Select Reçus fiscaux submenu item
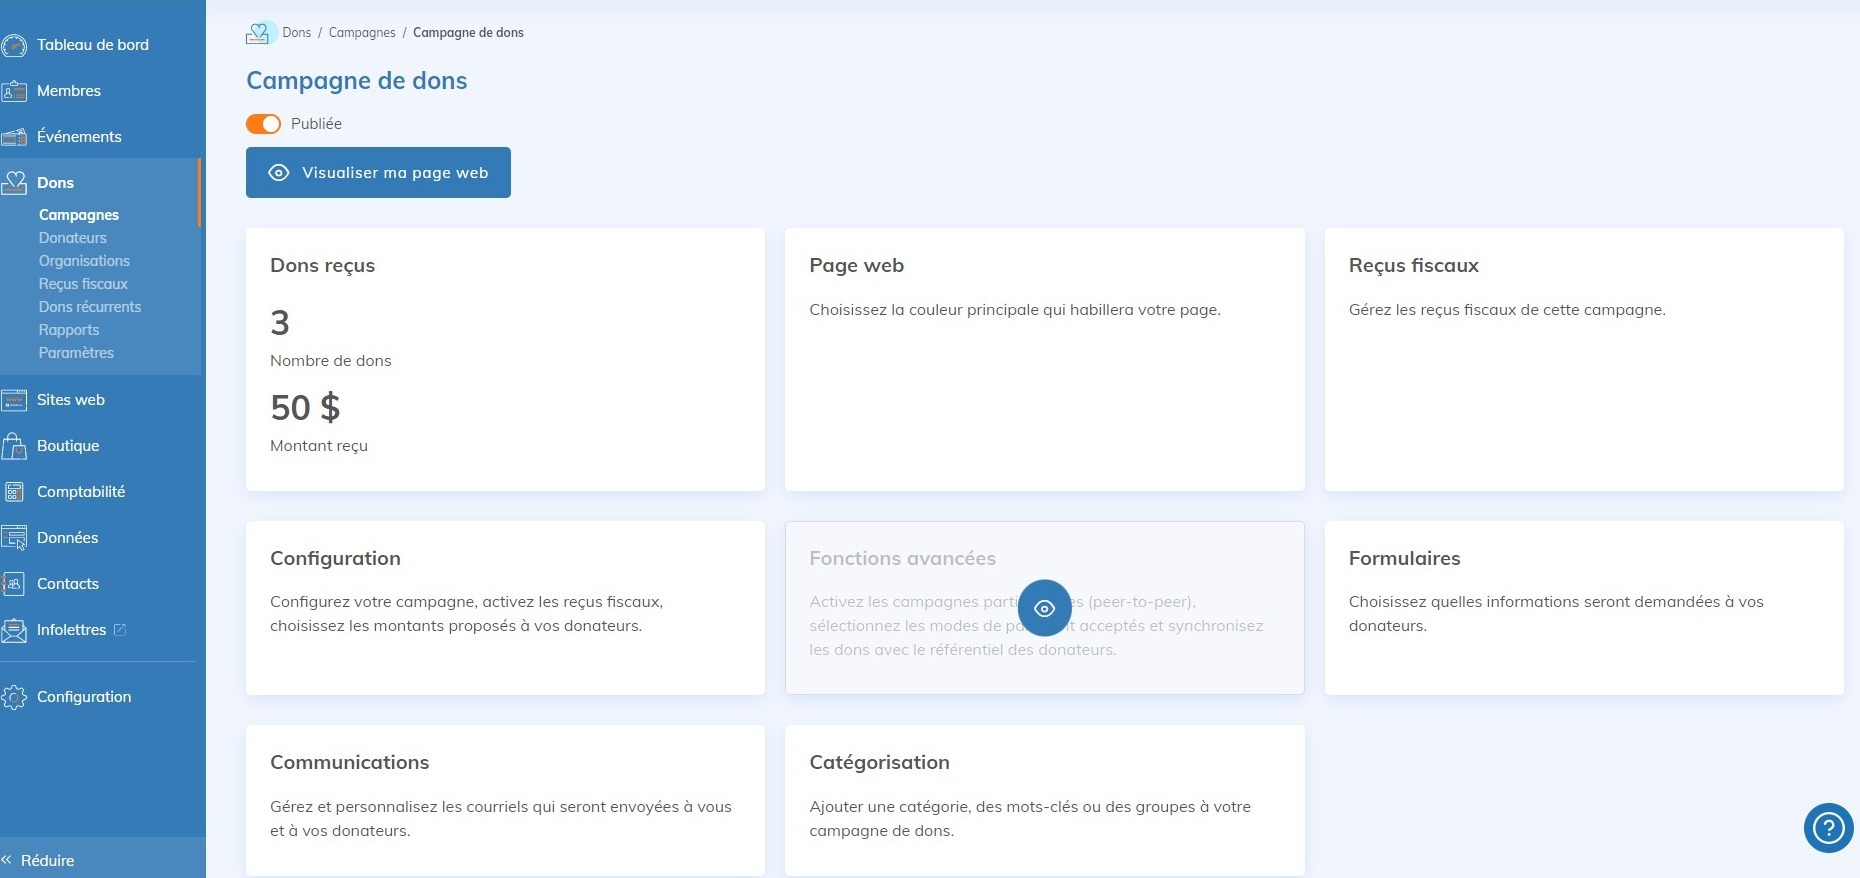 click(83, 284)
